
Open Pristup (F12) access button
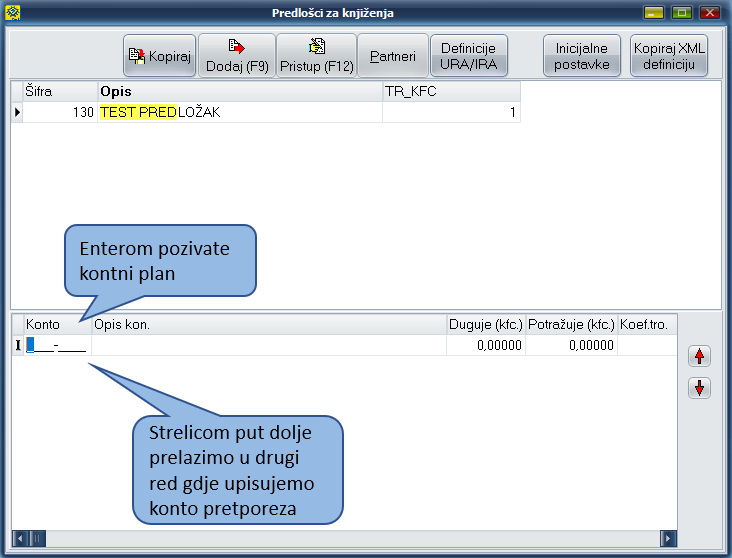316,56
